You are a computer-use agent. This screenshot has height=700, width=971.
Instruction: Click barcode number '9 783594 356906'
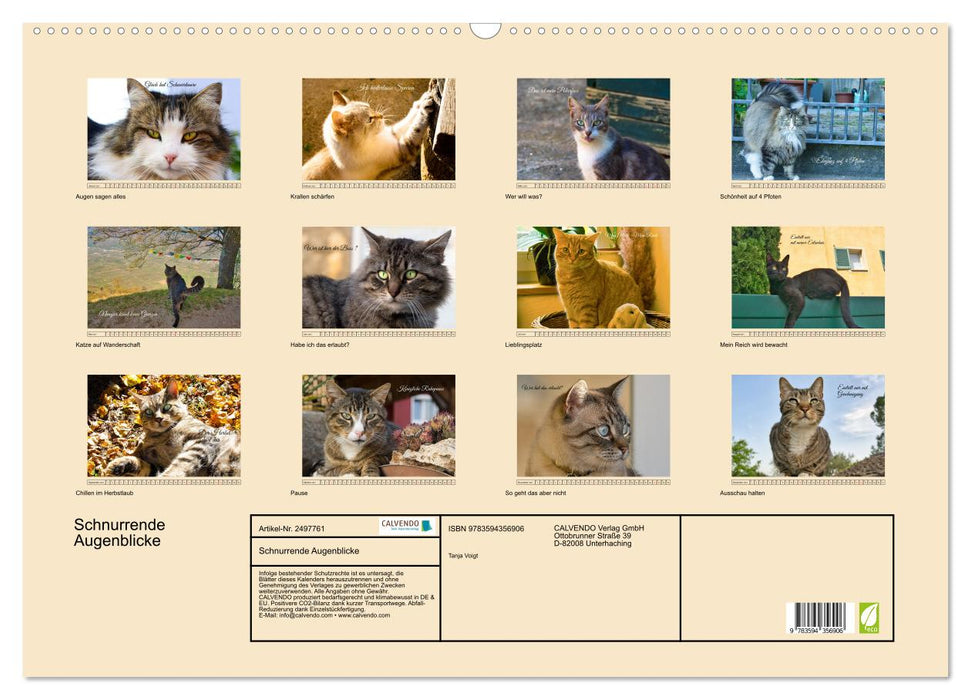click(816, 630)
